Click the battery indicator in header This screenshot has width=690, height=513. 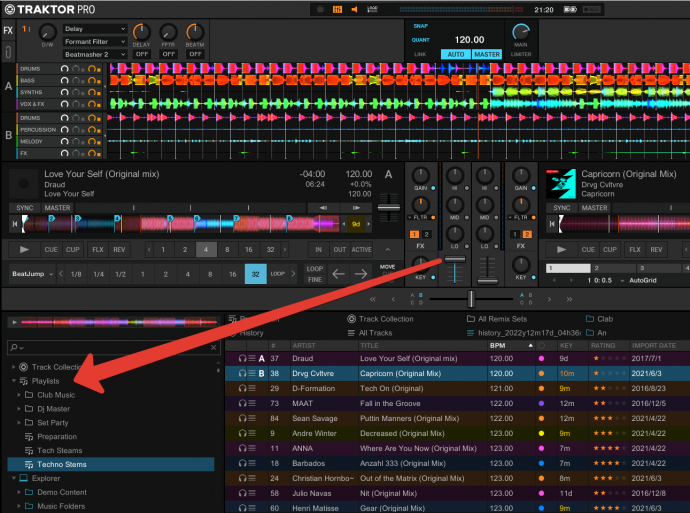click(571, 9)
